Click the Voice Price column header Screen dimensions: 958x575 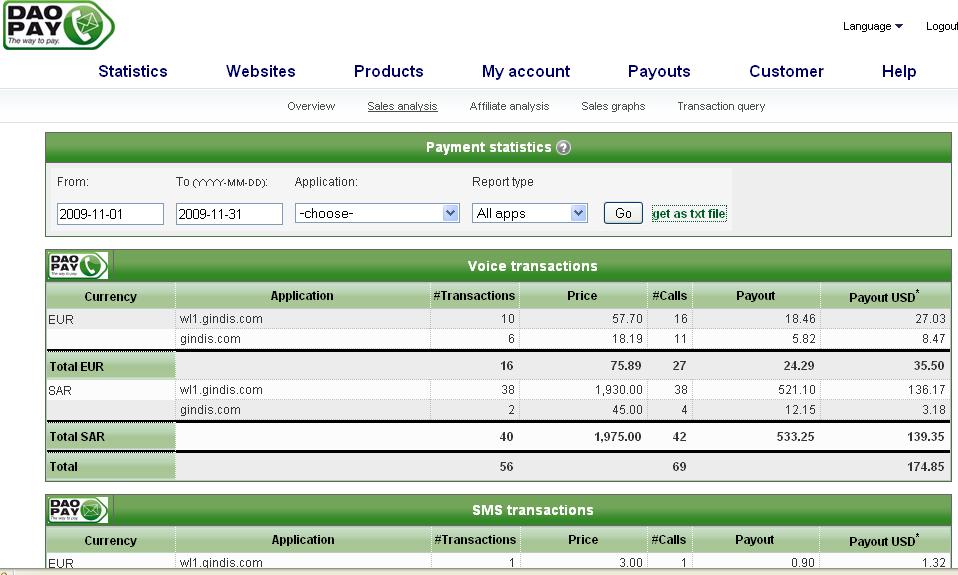(x=582, y=296)
